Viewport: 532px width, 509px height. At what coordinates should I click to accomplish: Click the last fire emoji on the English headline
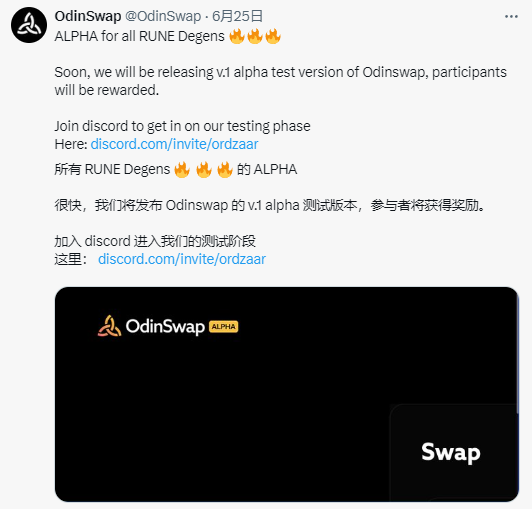[273, 36]
